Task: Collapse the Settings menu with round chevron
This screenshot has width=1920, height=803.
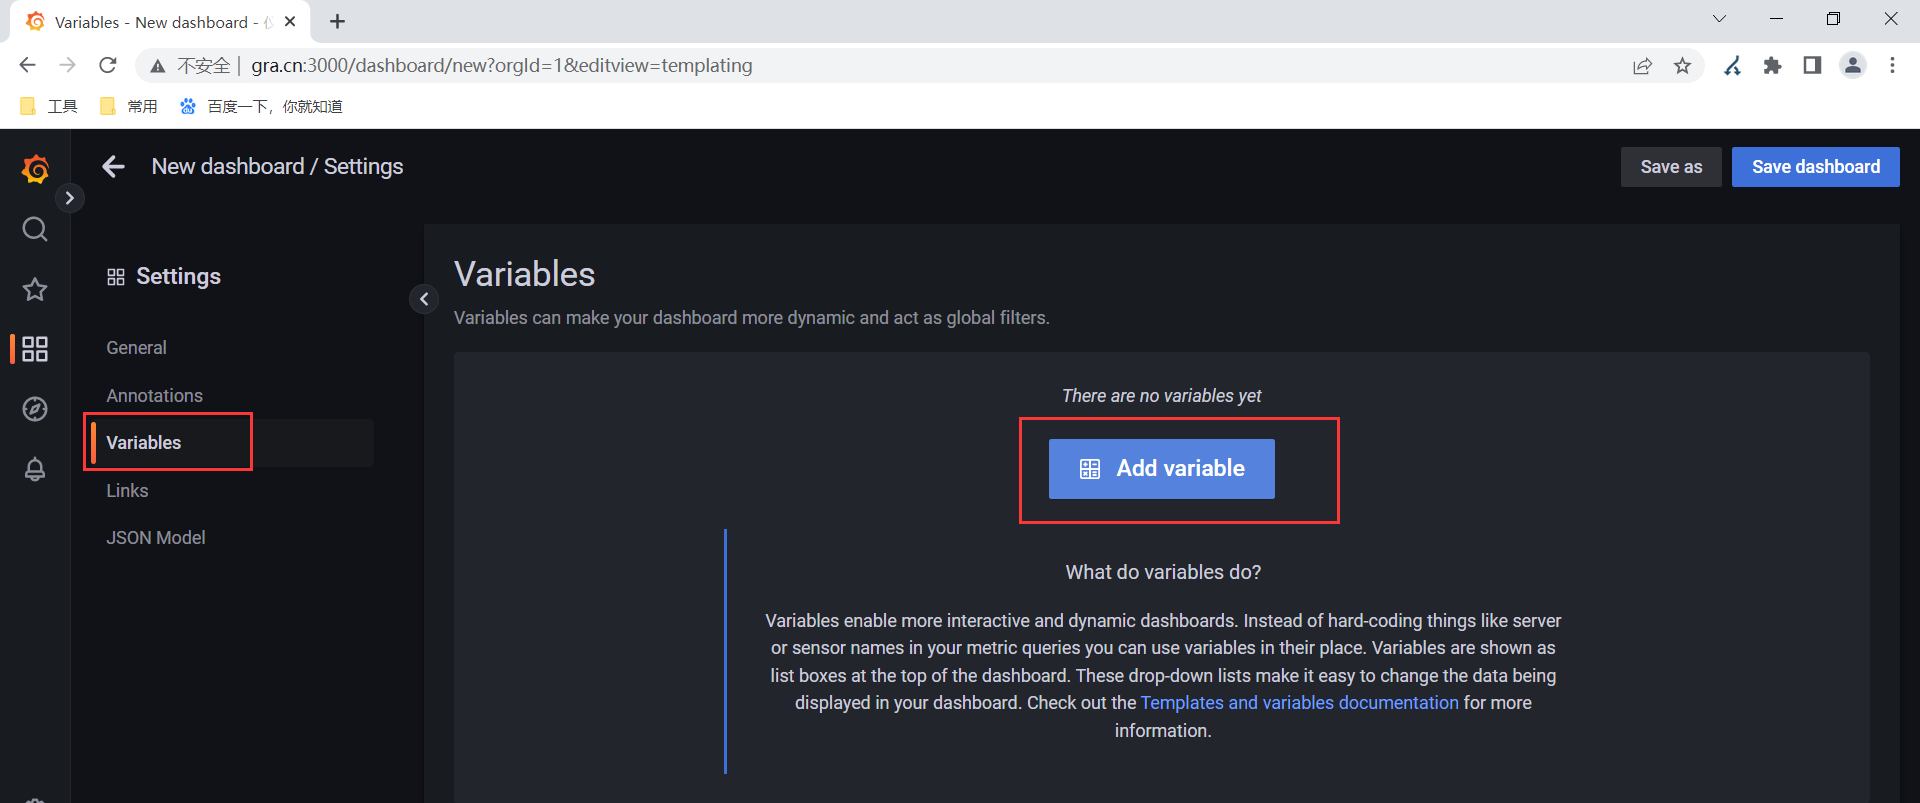Action: point(424,299)
